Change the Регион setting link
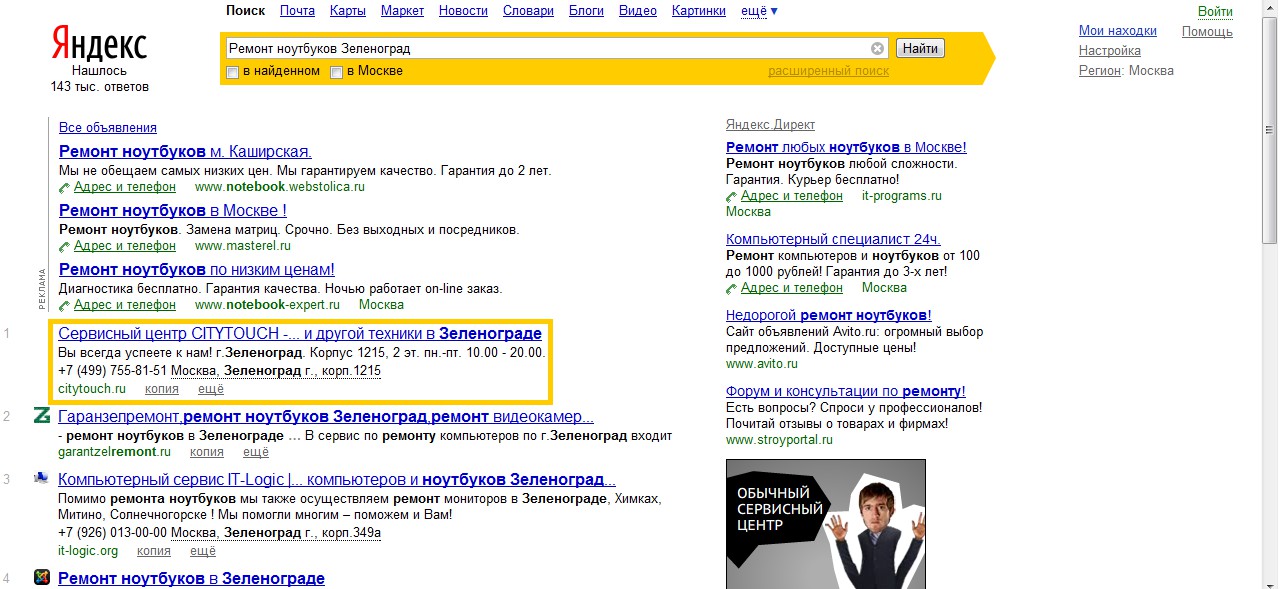Viewport: 1280px width, 589px height. pos(1100,71)
